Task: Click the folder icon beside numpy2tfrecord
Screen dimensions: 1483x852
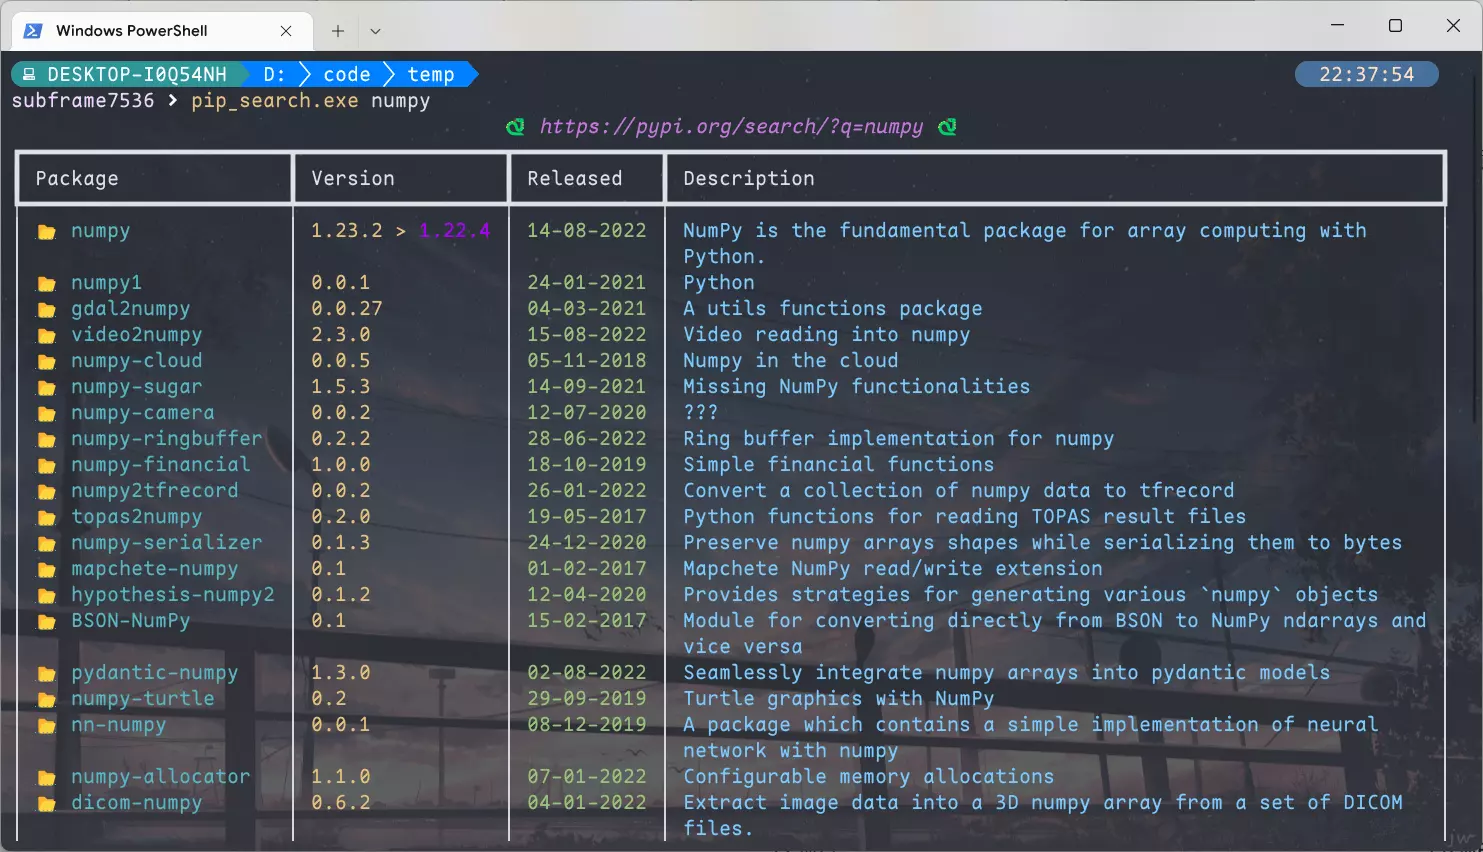Action: coord(46,492)
